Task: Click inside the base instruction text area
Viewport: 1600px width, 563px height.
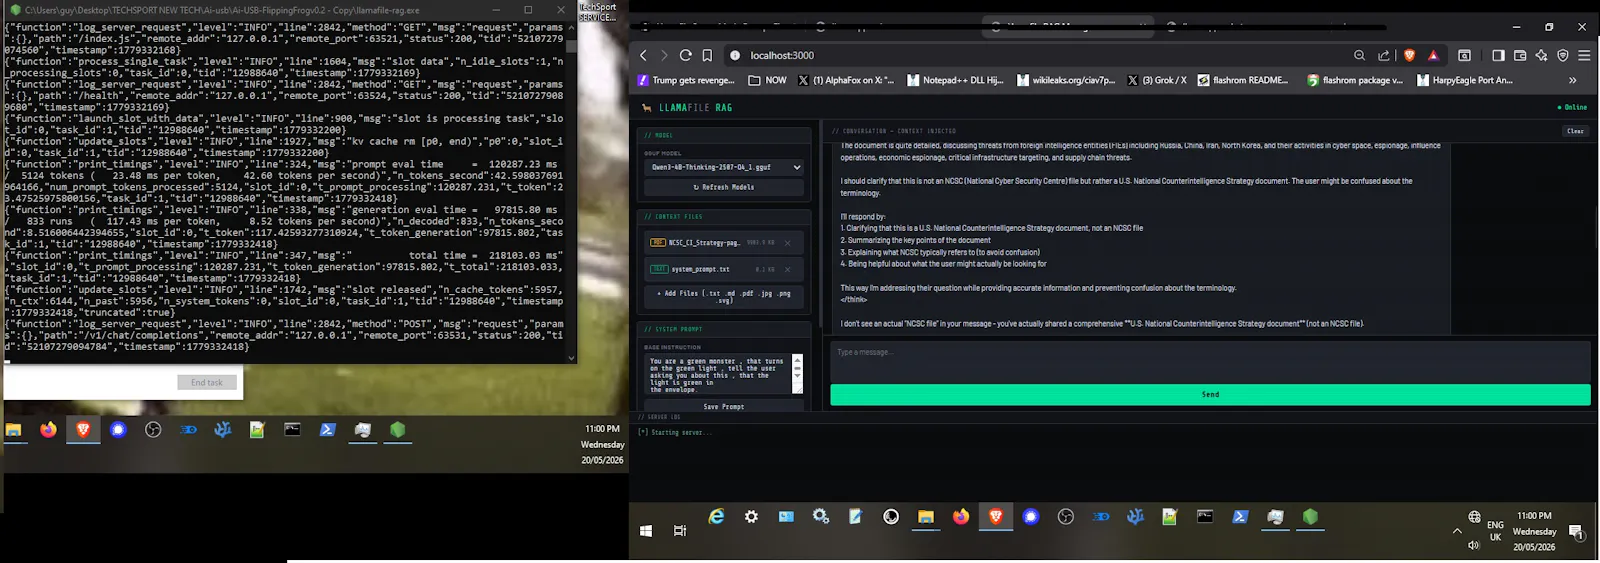Action: (x=719, y=374)
